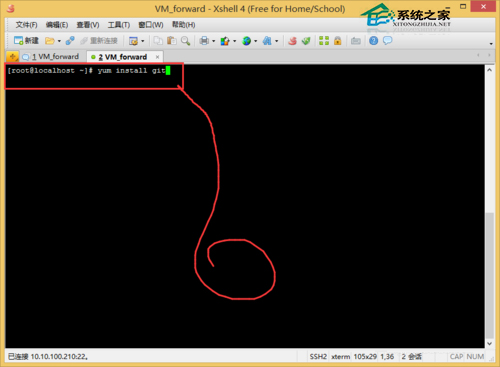This screenshot has height=367, width=500.
Task: Click the xterm status bar entry
Action: (340, 357)
